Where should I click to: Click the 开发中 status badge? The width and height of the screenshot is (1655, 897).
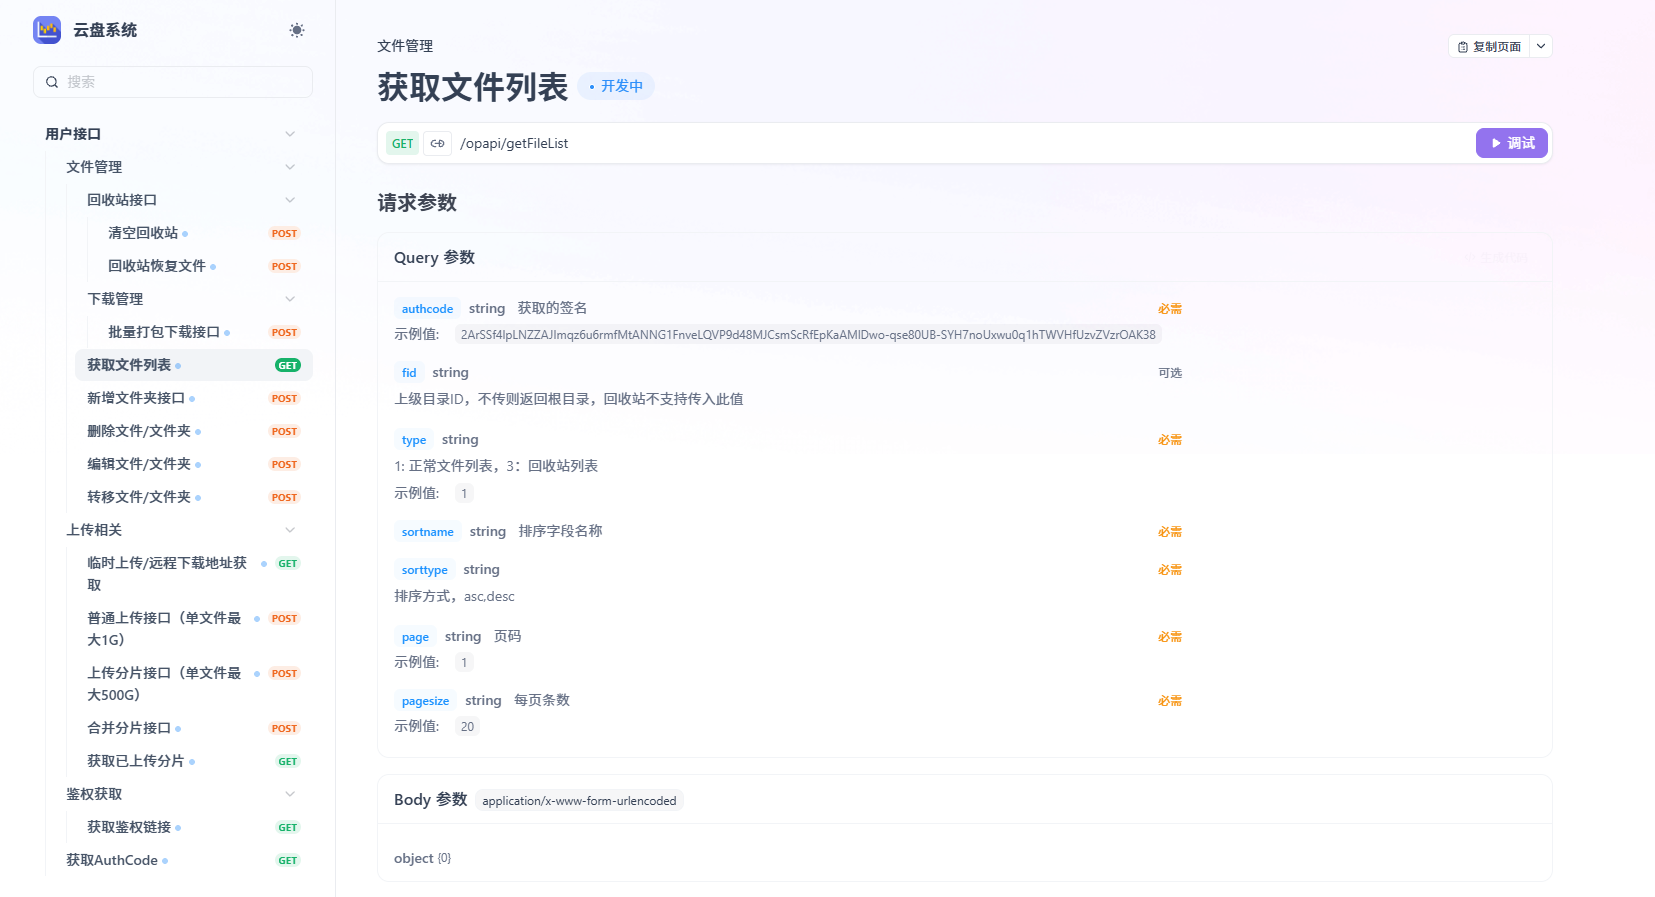[x=616, y=87]
